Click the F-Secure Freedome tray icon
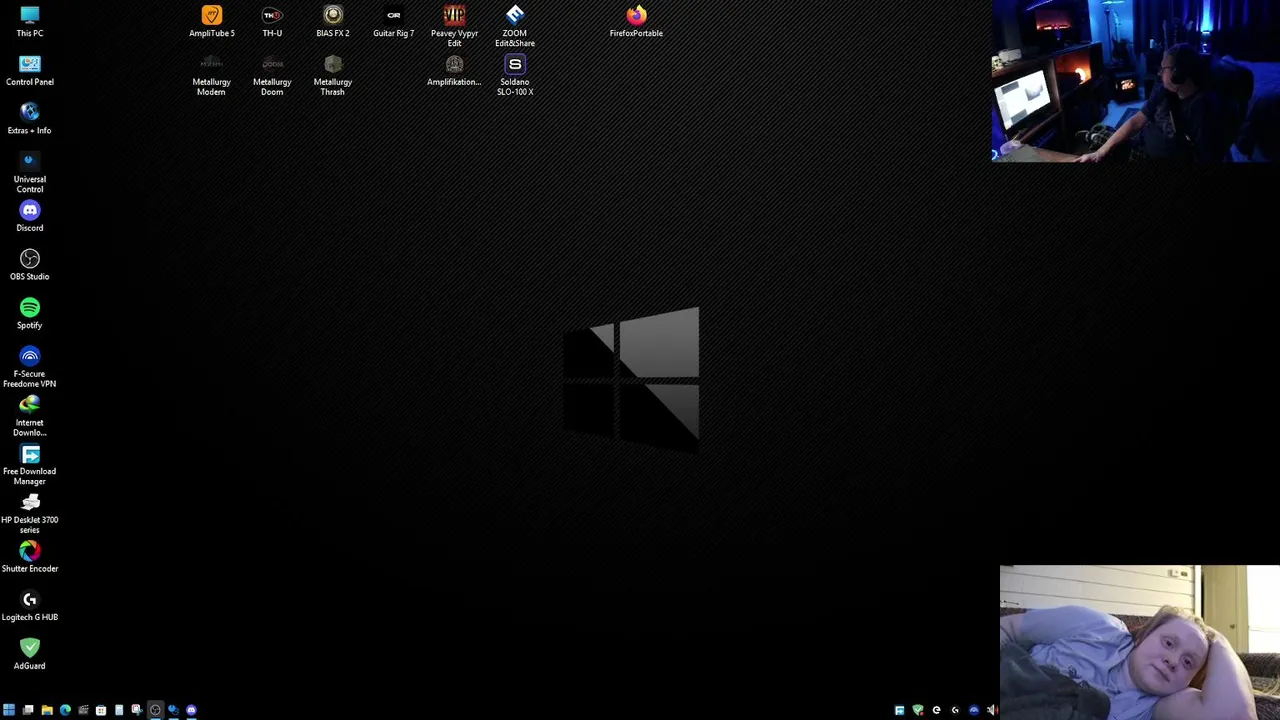Image resolution: width=1280 pixels, height=720 pixels. click(x=974, y=710)
